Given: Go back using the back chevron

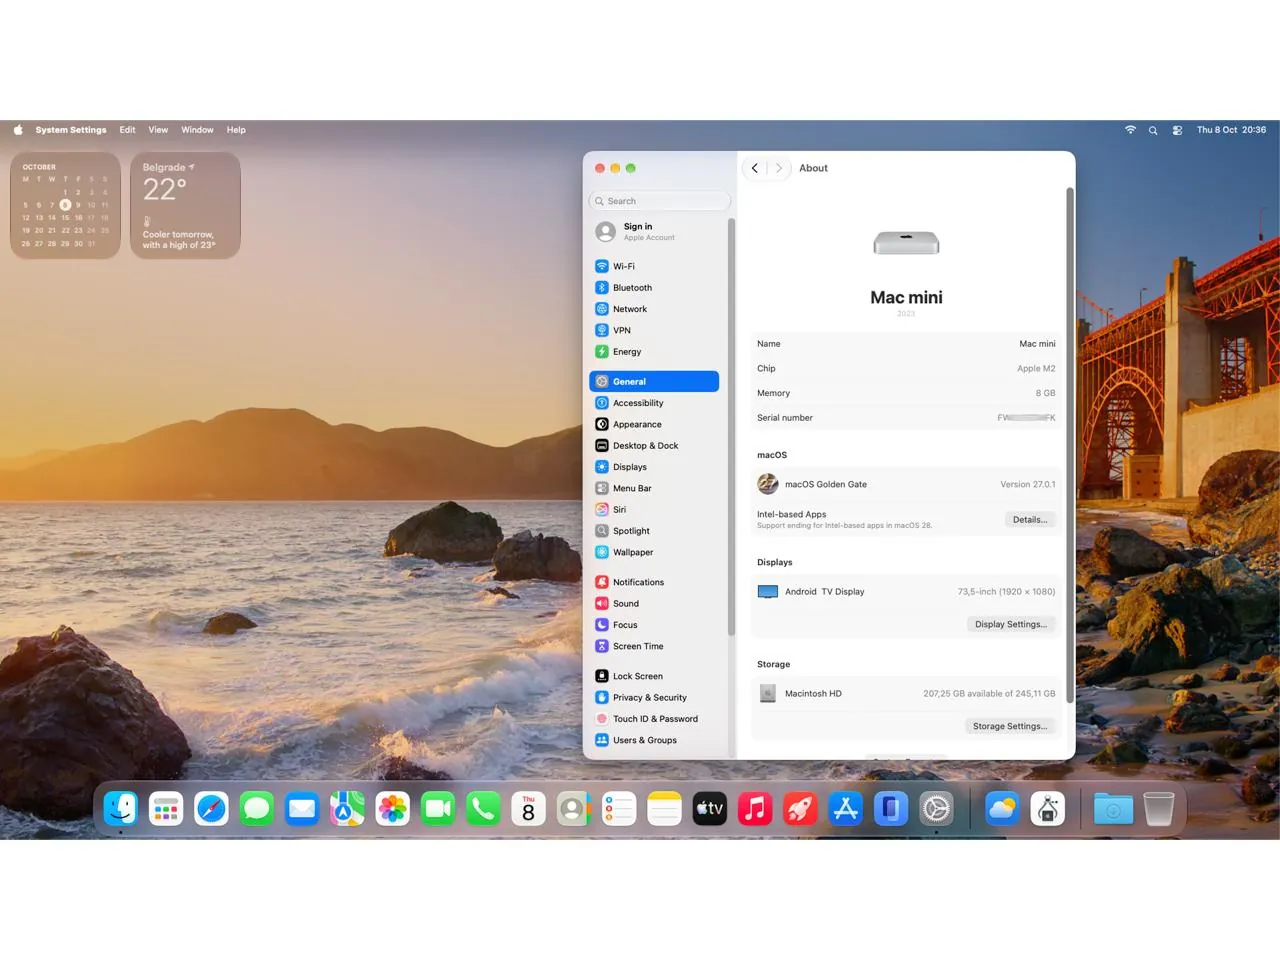Looking at the screenshot, I should point(755,168).
